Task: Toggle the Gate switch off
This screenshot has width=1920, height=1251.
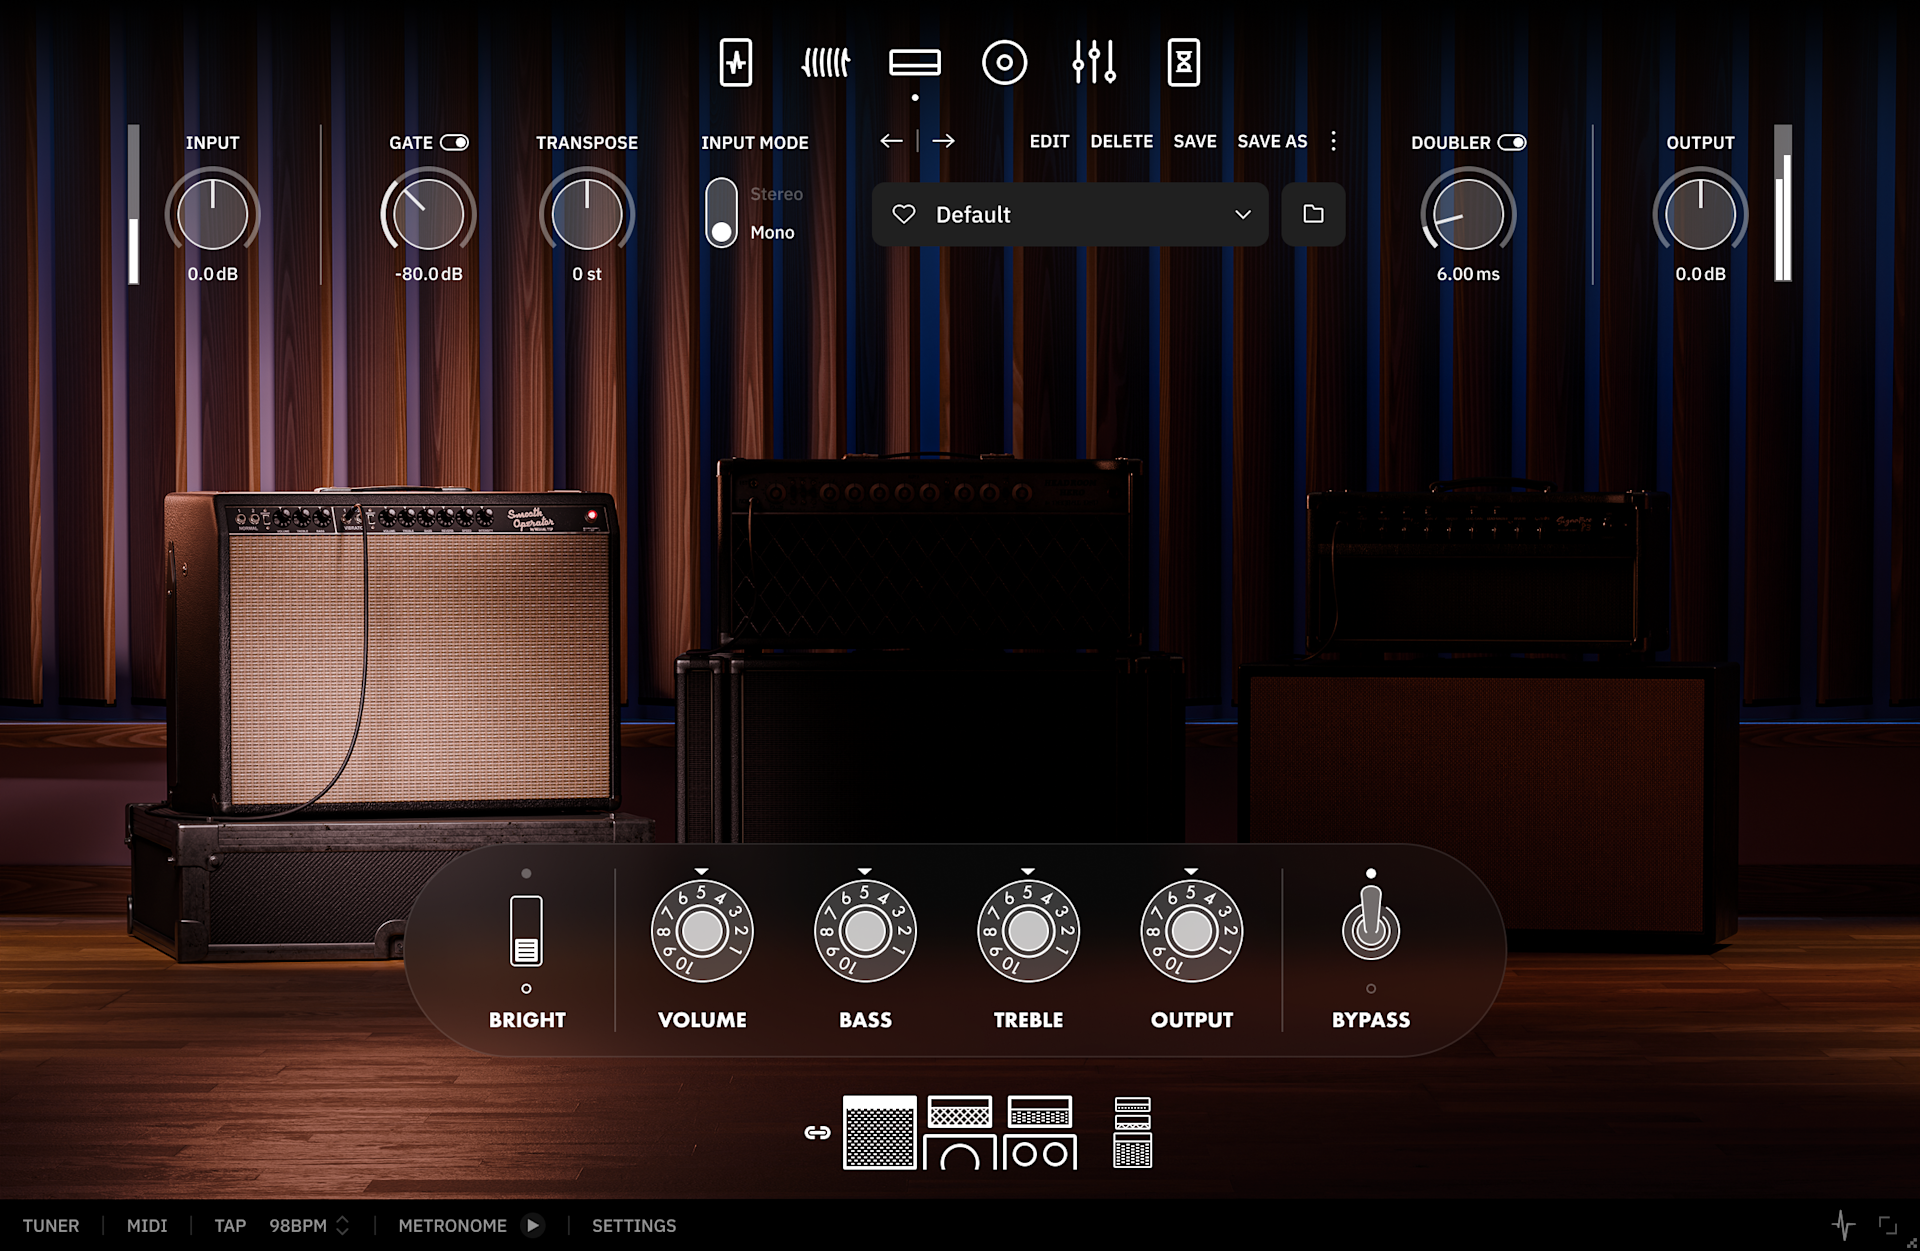Action: click(x=455, y=142)
